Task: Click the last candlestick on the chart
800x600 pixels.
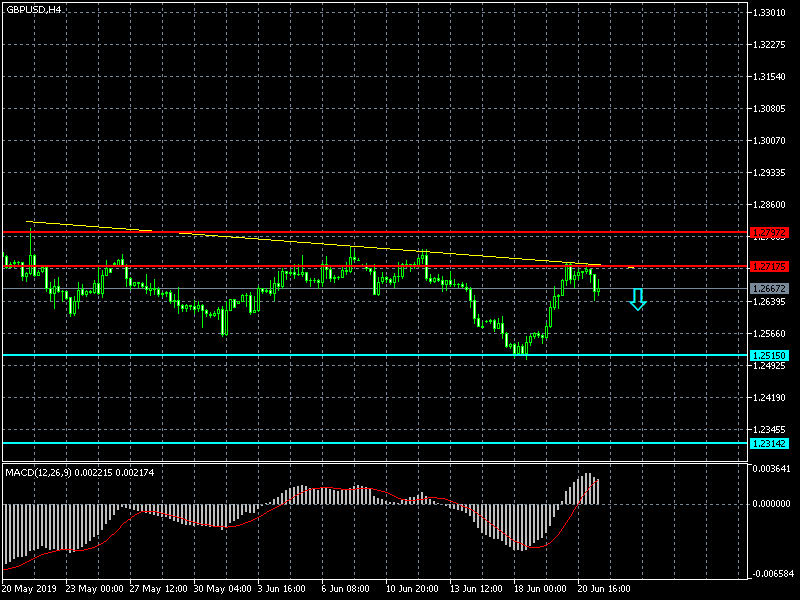Action: click(597, 288)
